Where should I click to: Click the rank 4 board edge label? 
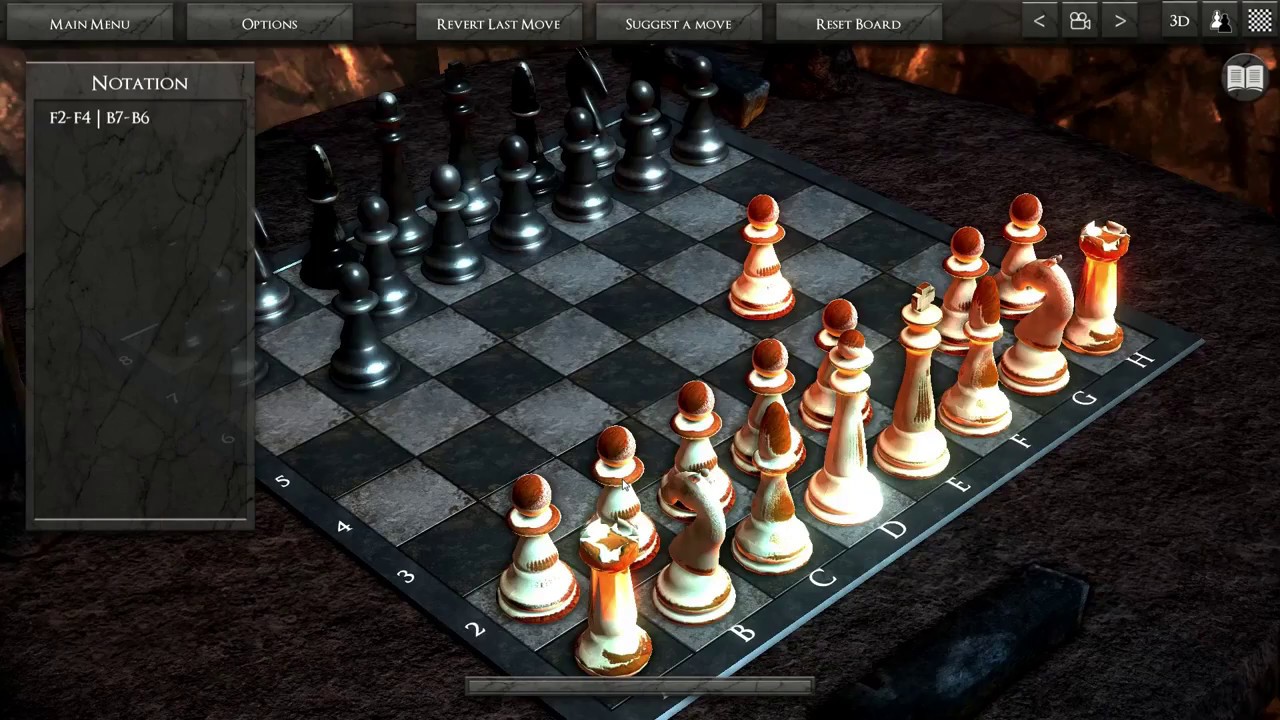(344, 525)
